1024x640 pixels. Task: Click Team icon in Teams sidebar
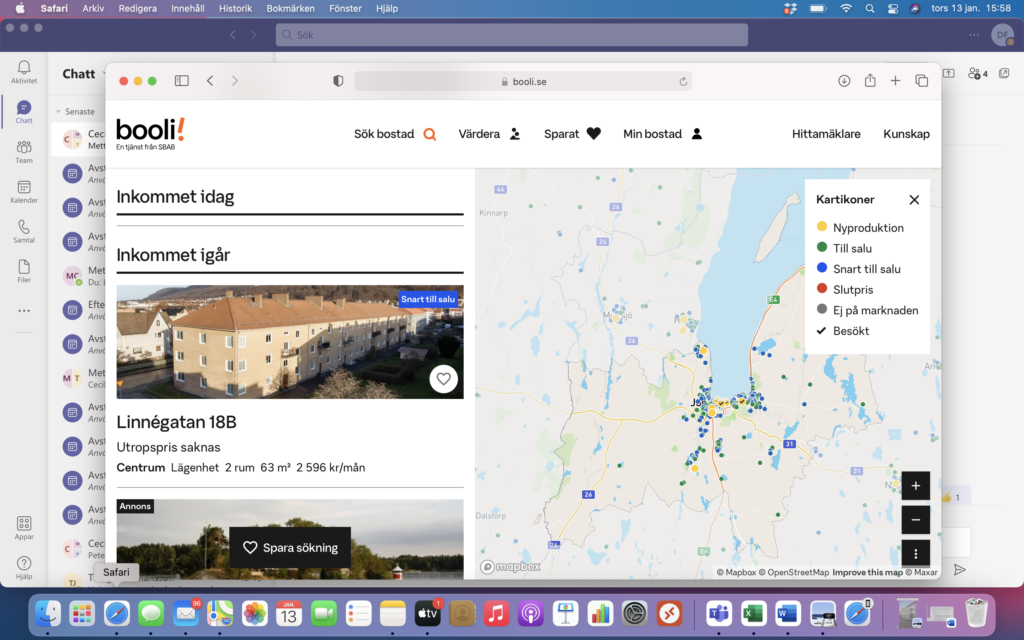[24, 152]
